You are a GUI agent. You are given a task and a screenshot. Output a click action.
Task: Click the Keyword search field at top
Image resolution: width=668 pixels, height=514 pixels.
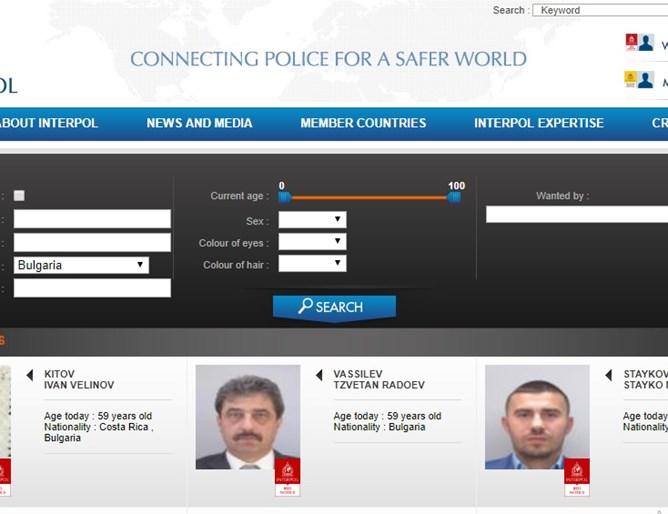click(x=600, y=10)
